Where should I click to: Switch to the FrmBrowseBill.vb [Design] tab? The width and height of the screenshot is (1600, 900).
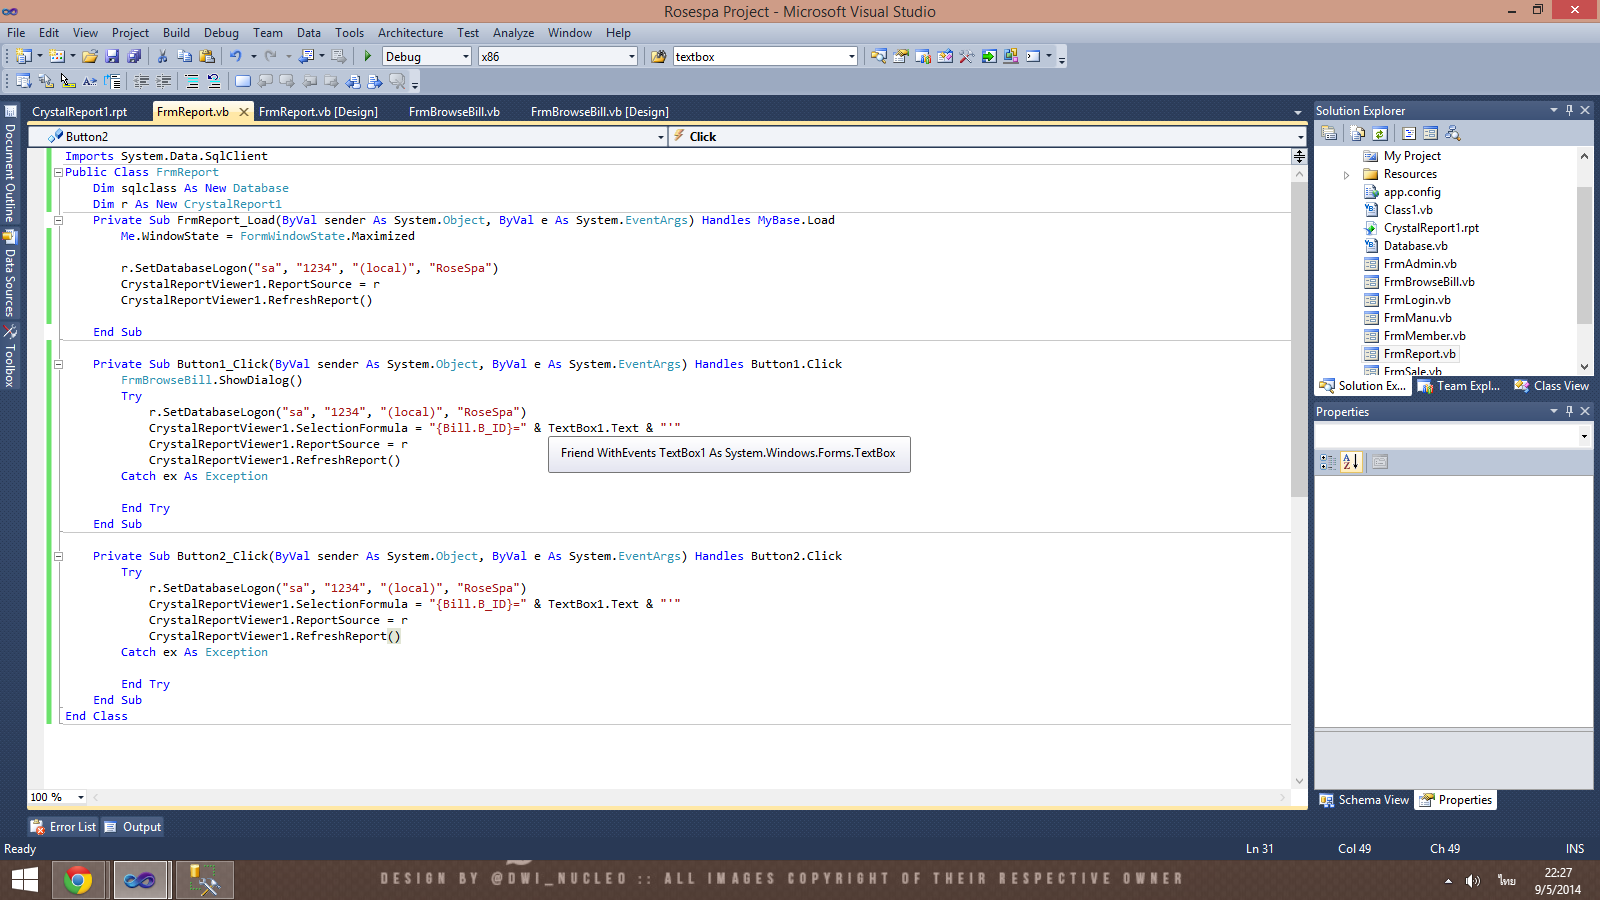(599, 112)
